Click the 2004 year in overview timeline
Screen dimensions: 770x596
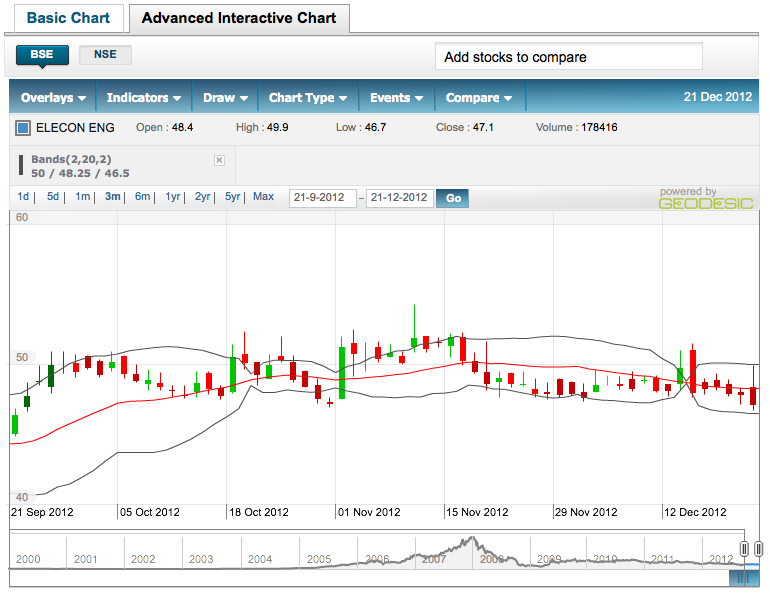[x=260, y=559]
